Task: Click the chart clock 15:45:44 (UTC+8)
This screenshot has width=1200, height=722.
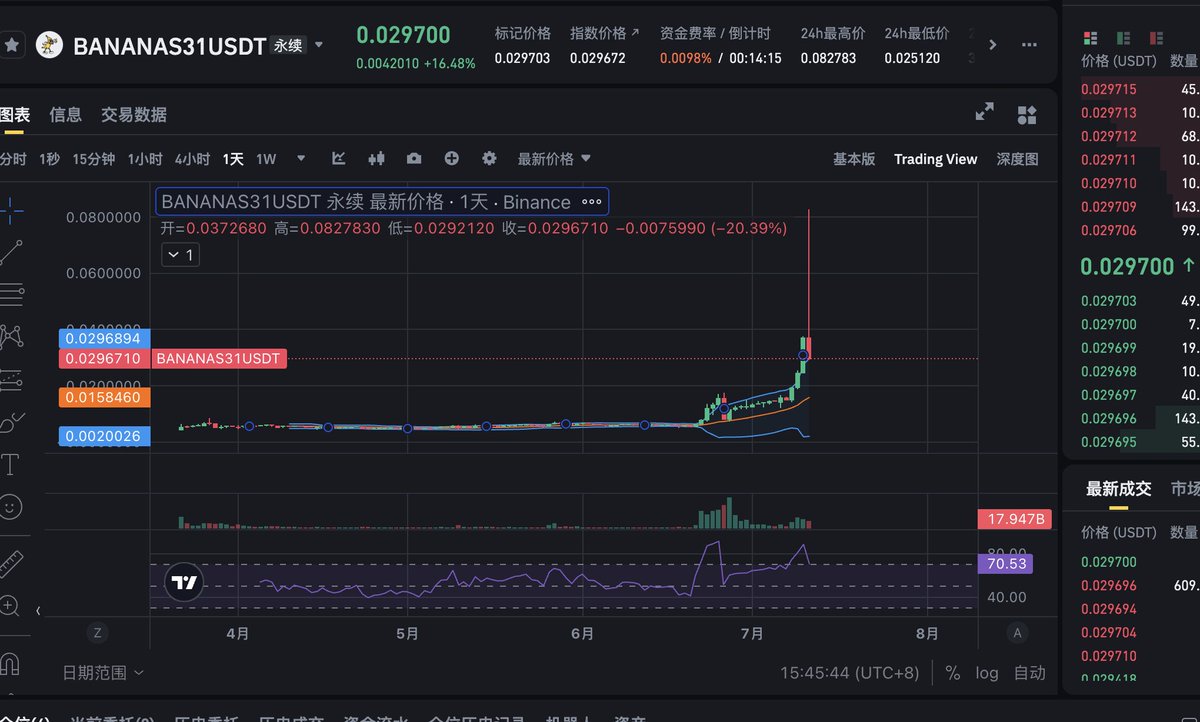Action: pos(850,673)
